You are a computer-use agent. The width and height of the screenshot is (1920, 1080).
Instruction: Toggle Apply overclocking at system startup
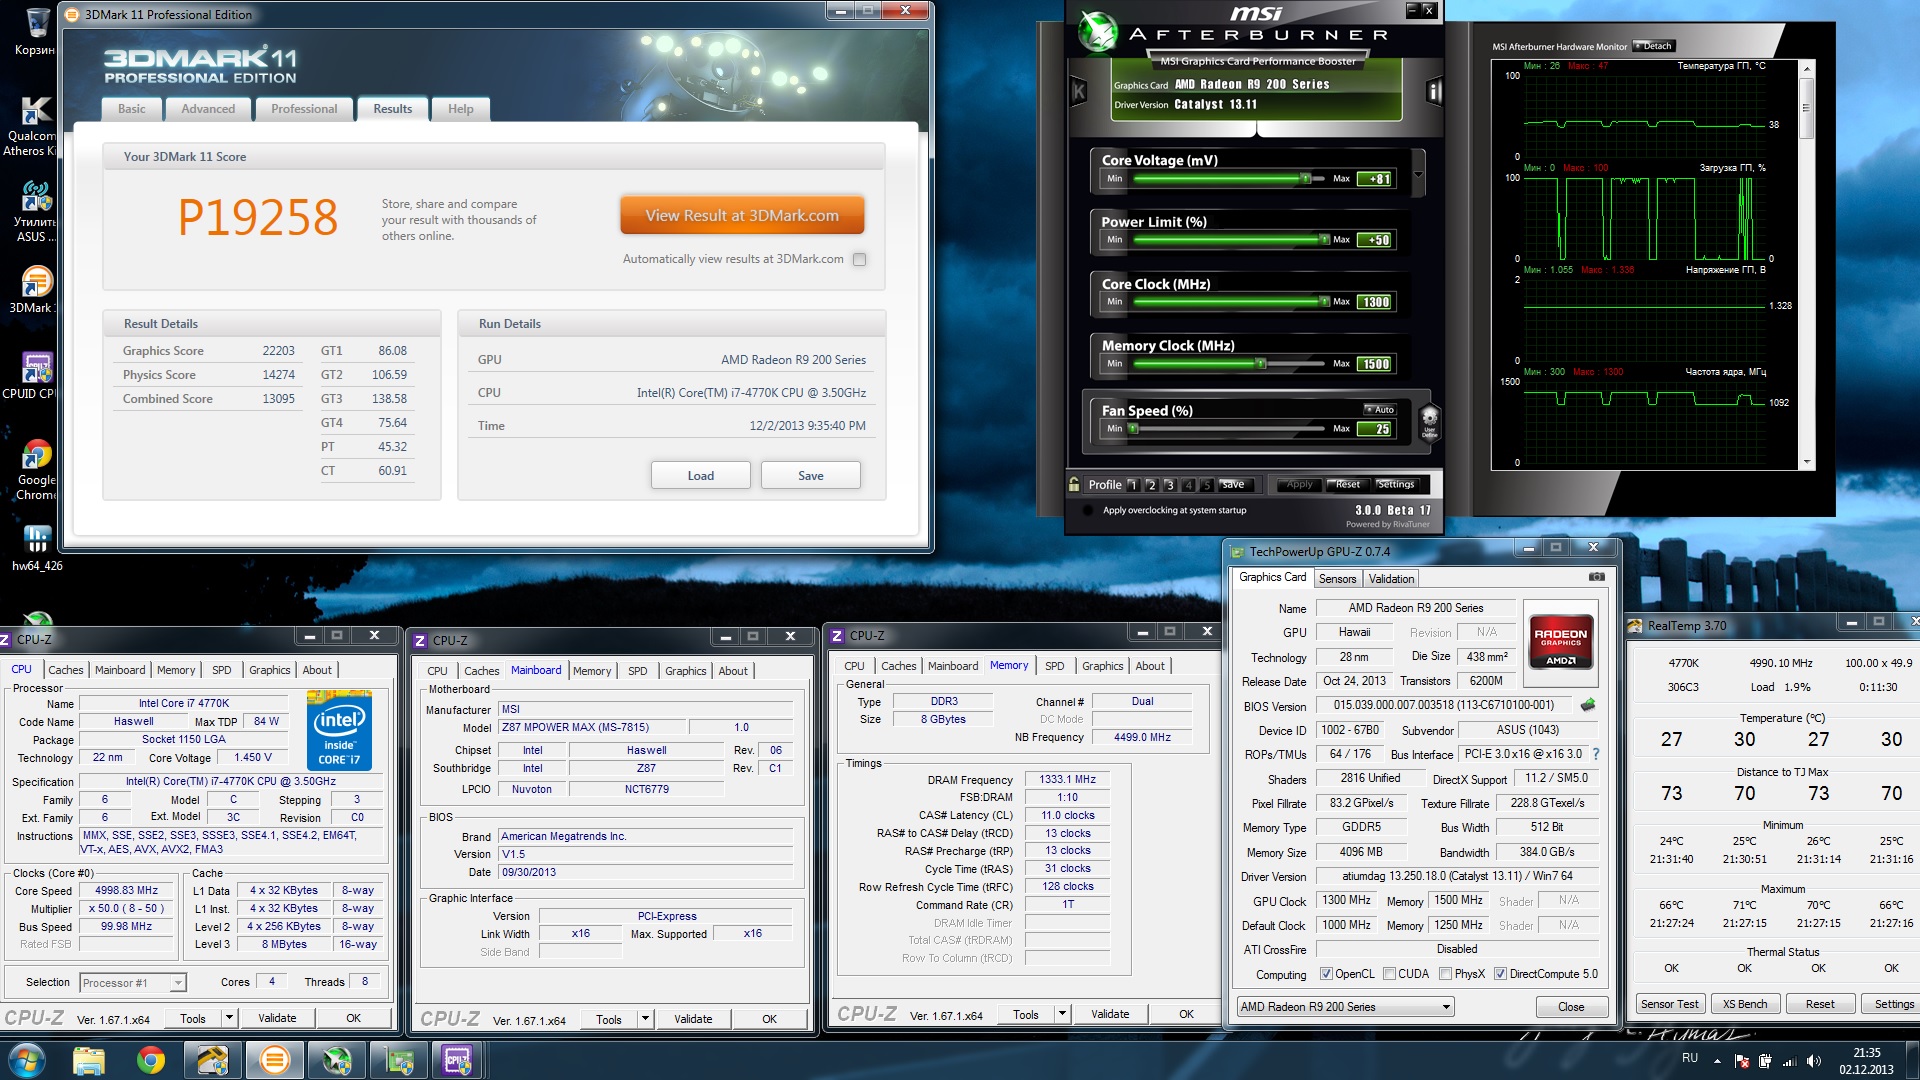(x=1088, y=510)
